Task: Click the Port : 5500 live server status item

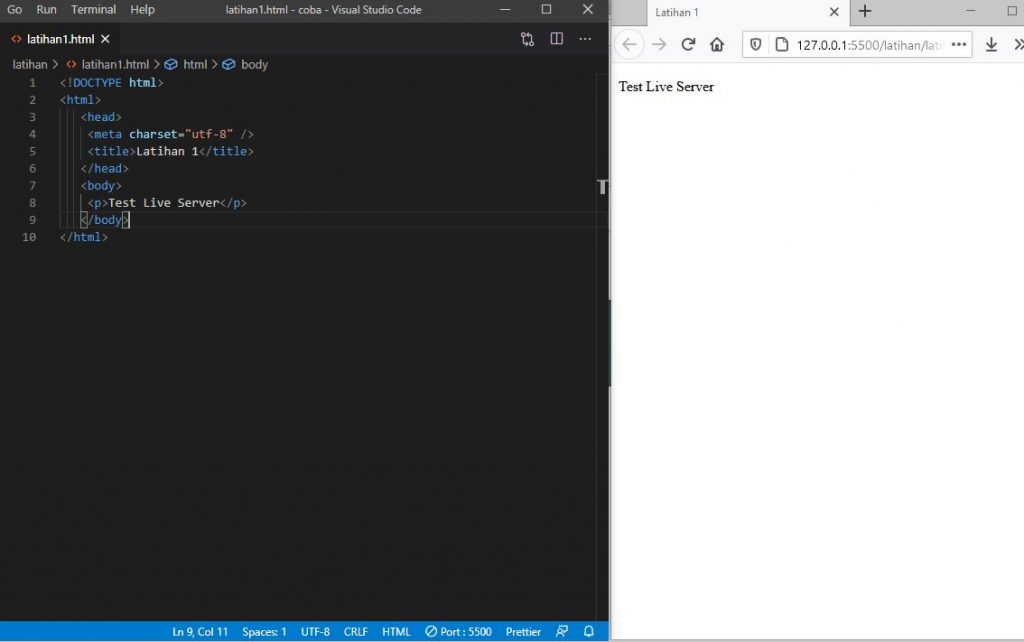Action: pyautogui.click(x=458, y=631)
